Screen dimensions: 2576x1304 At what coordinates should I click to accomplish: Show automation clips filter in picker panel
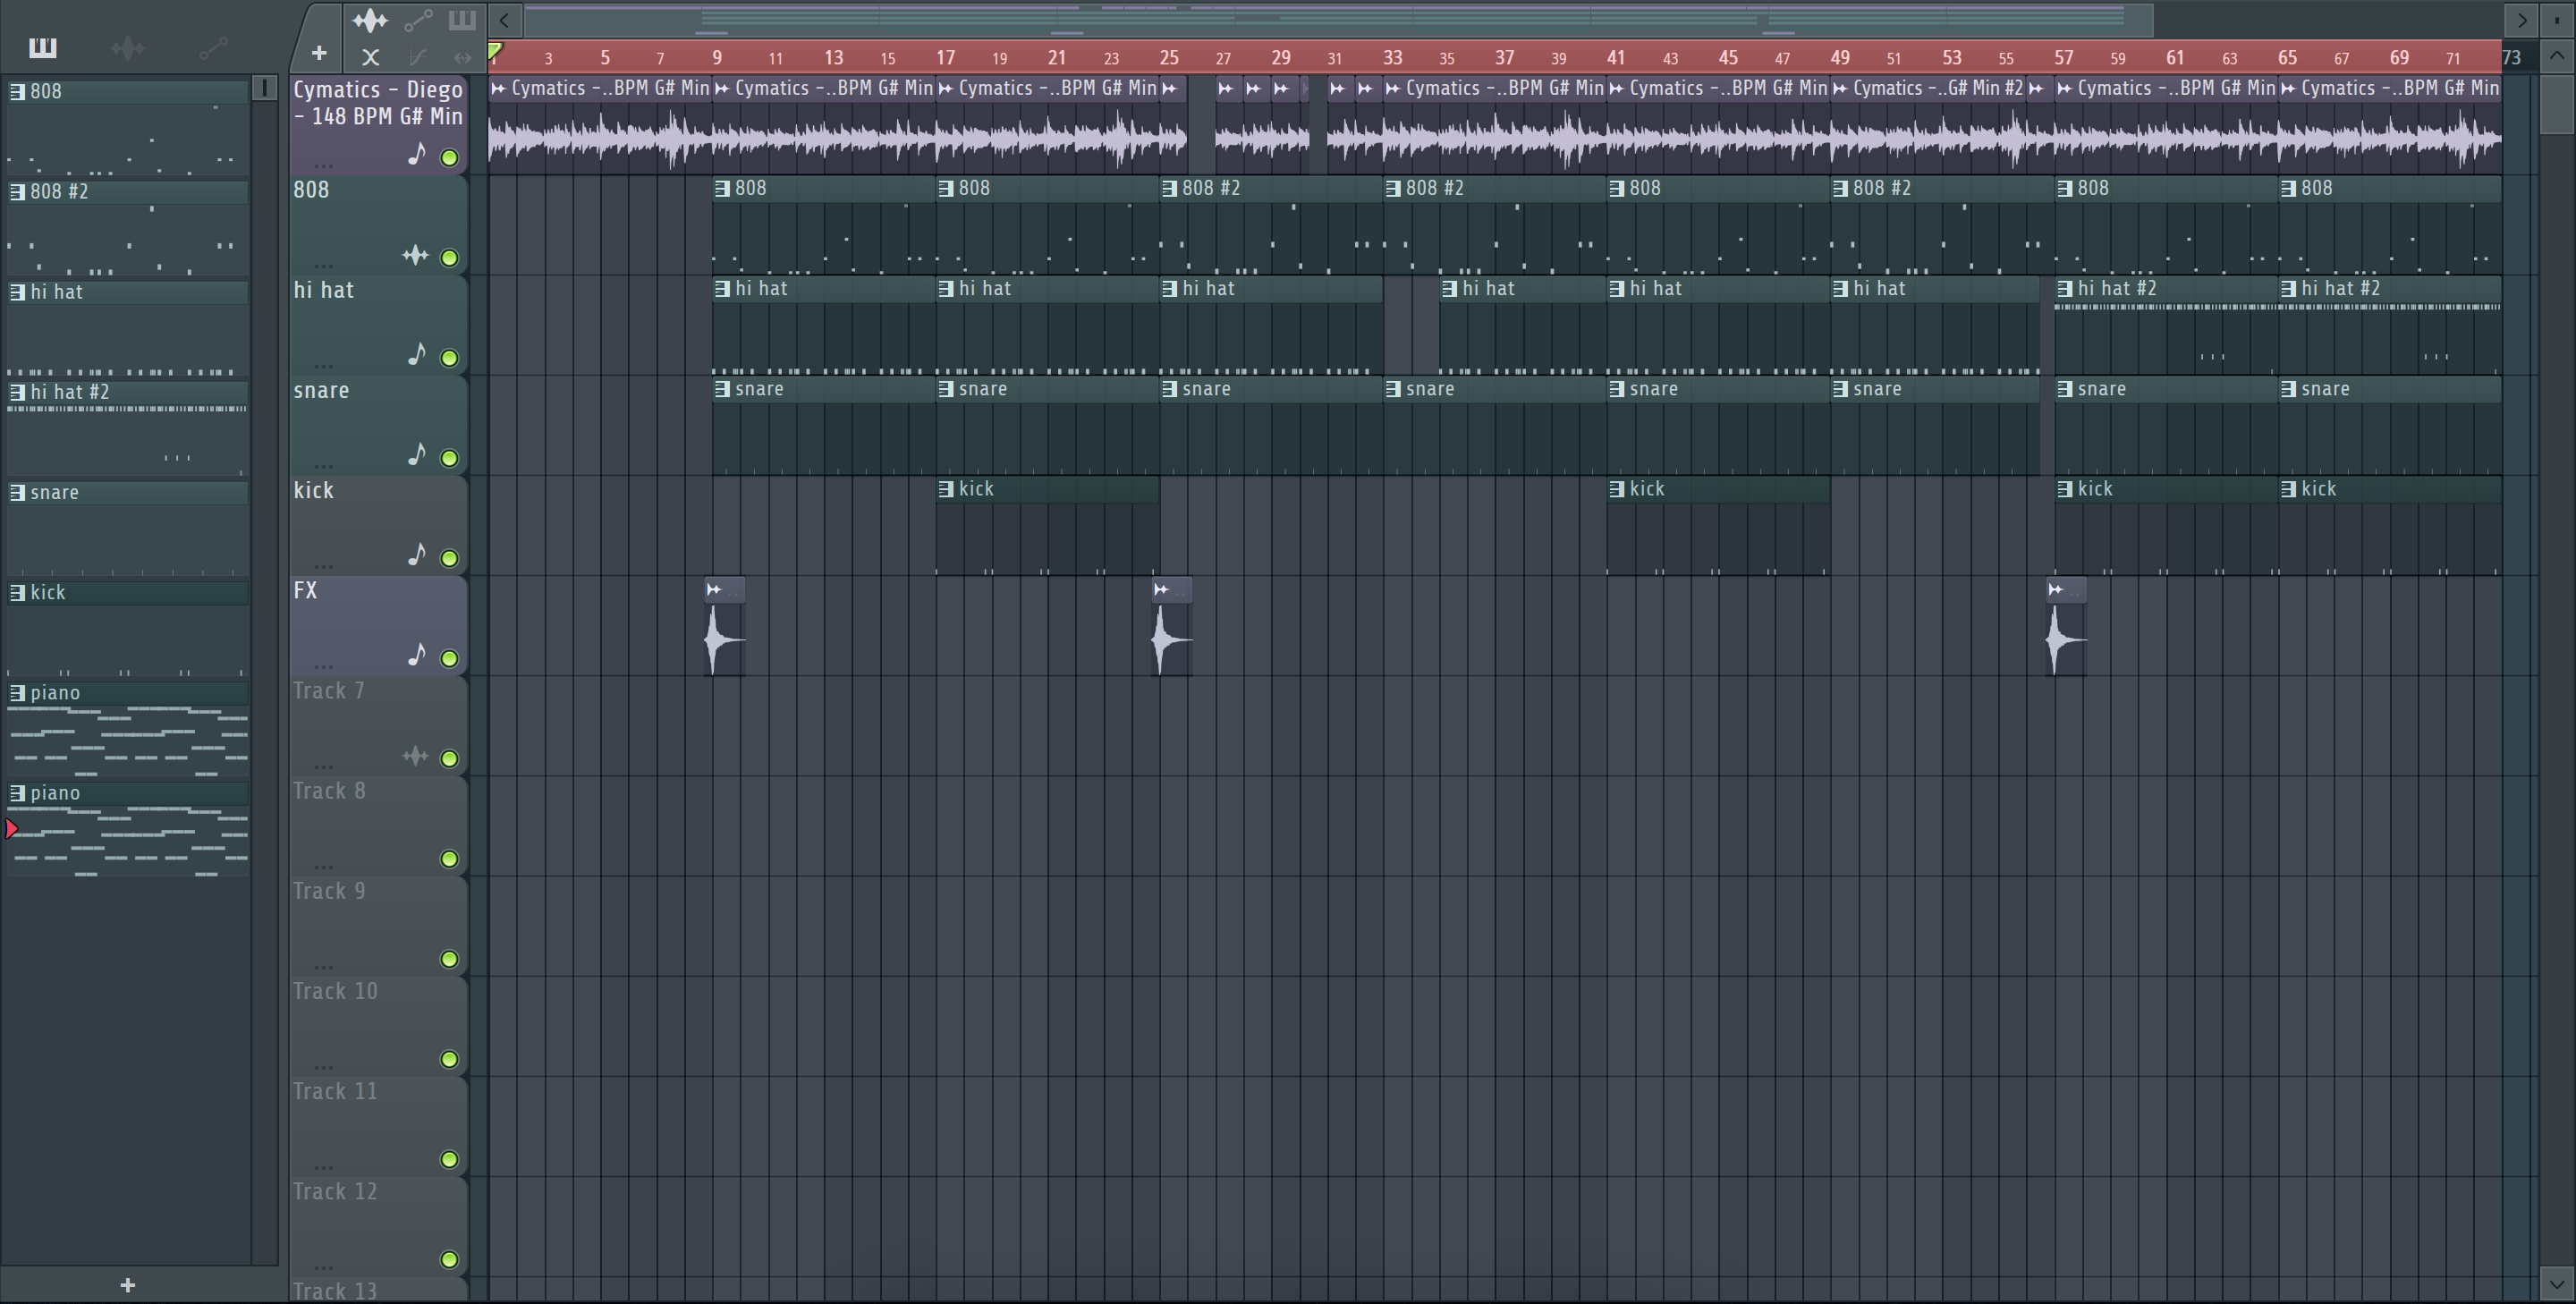pos(213,47)
